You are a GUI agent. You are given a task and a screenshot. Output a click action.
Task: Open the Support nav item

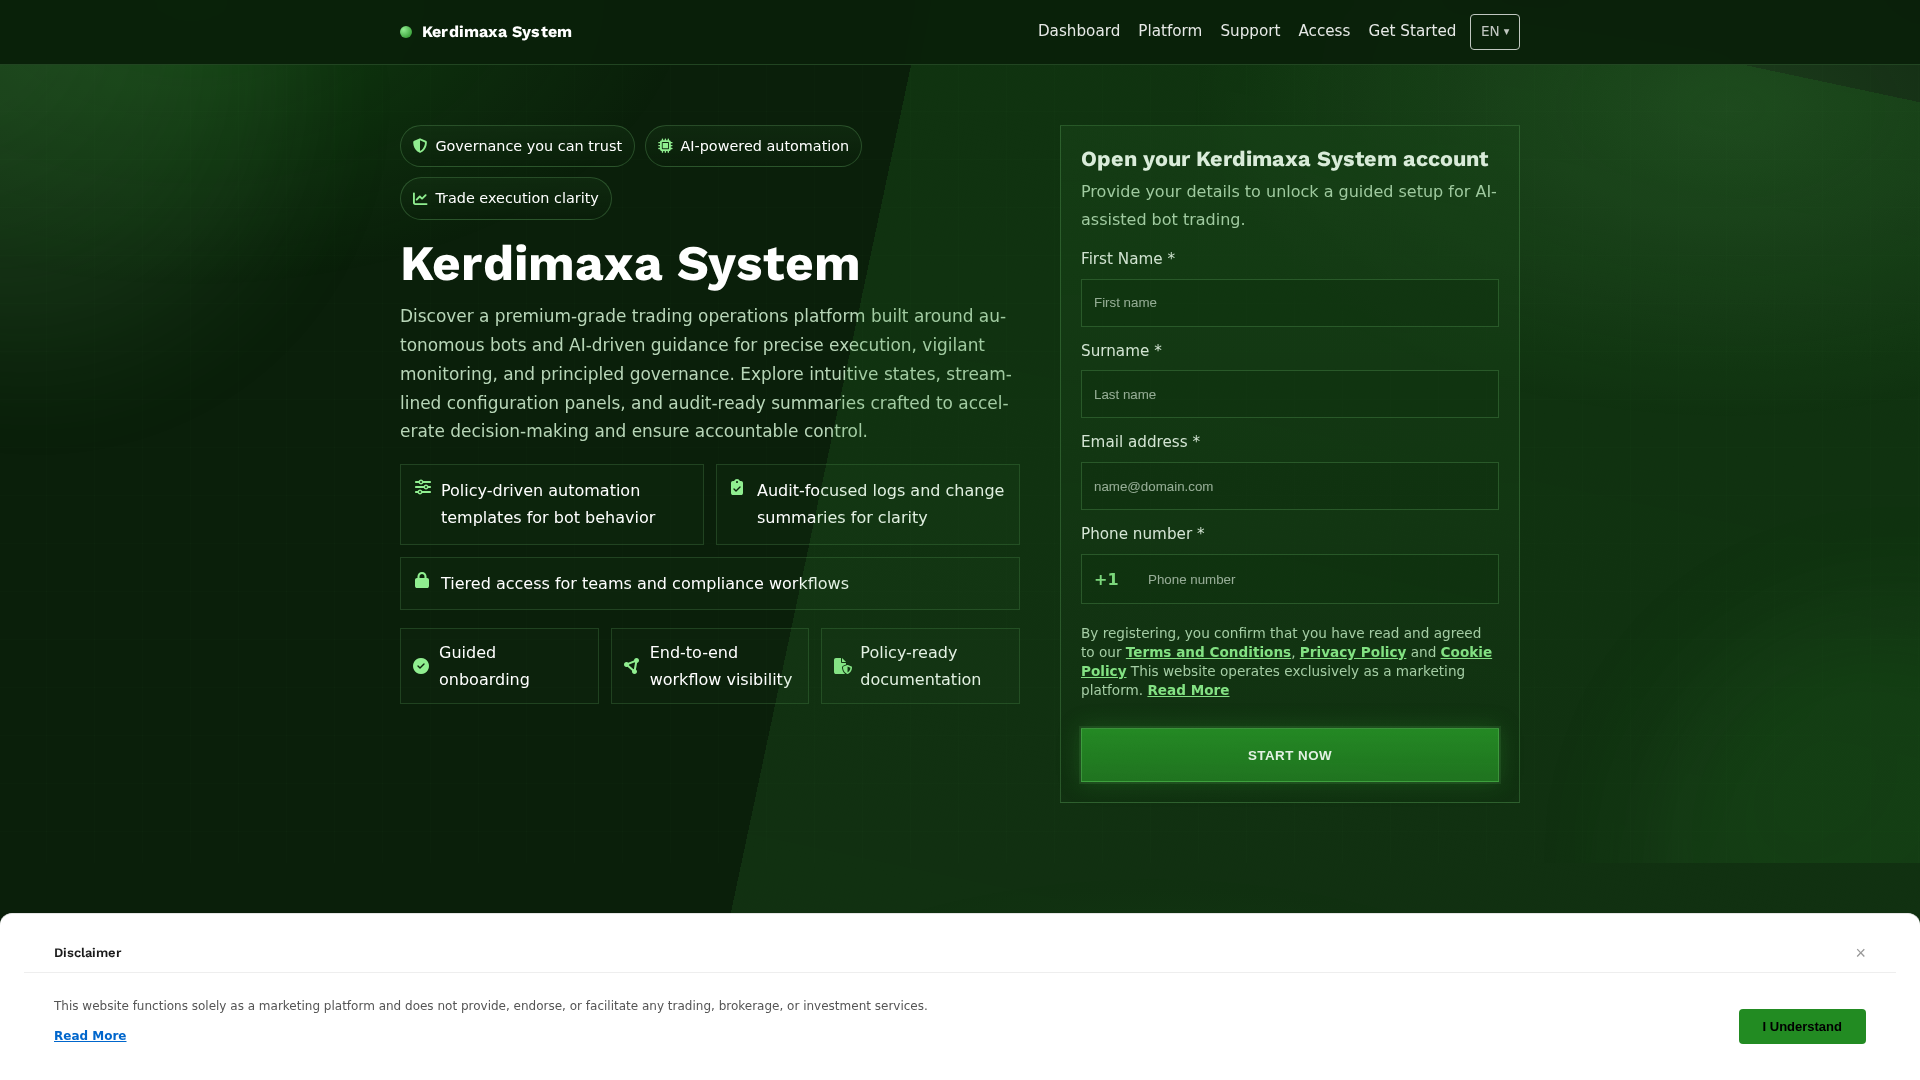point(1250,31)
